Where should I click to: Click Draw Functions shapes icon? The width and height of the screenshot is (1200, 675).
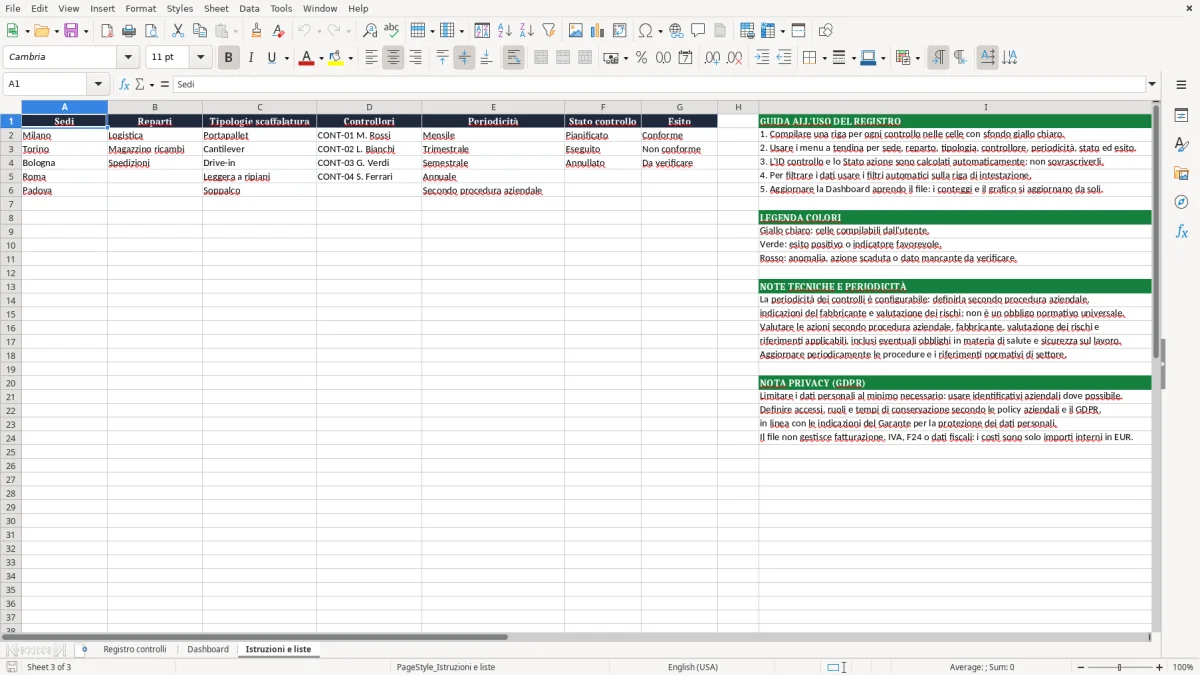tap(826, 31)
